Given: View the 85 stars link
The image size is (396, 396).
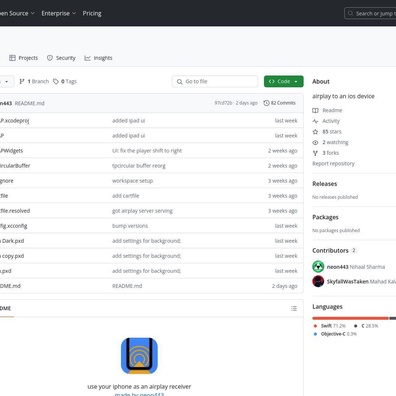Looking at the screenshot, I should pyautogui.click(x=332, y=132).
